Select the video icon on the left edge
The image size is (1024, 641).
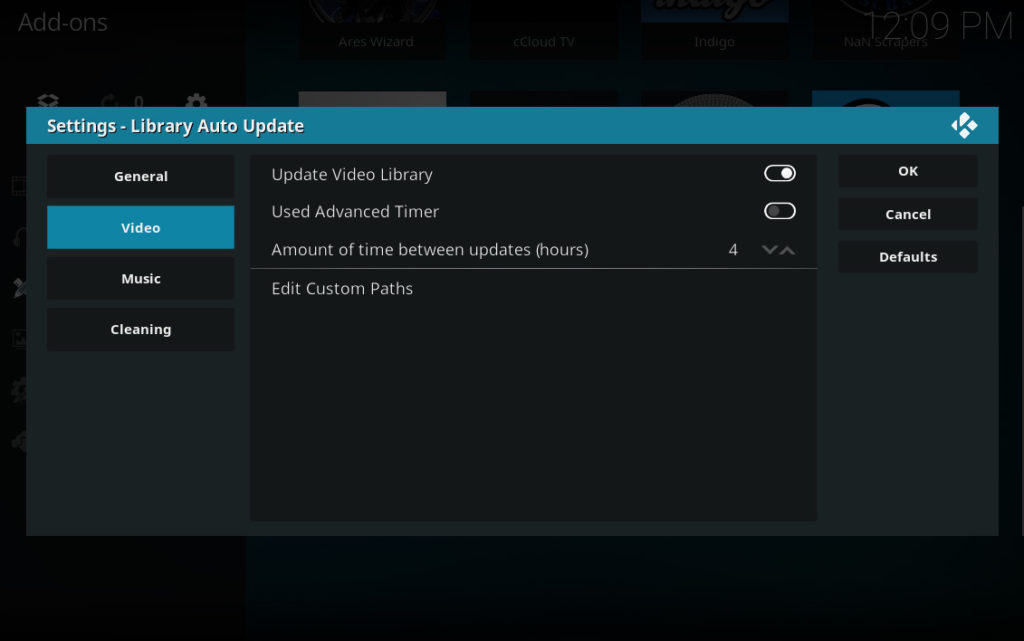(x=18, y=185)
